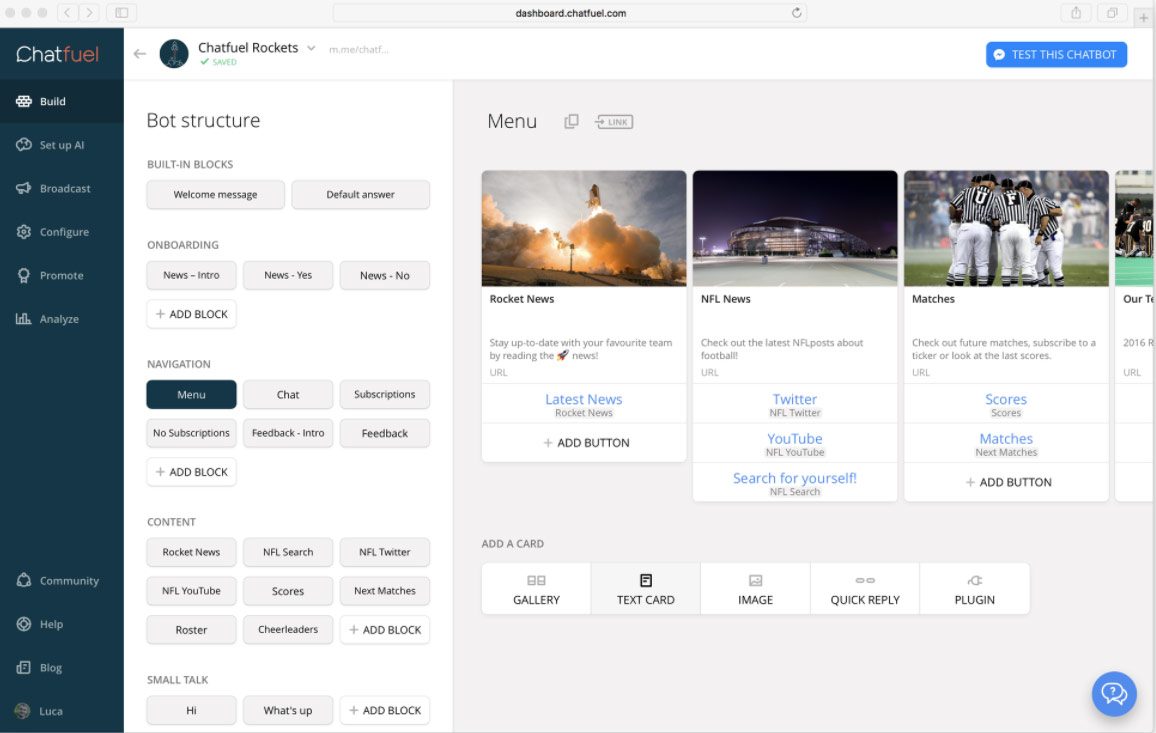The height and width of the screenshot is (733, 1156).
Task: Open the NFL Twitter block
Action: click(385, 552)
